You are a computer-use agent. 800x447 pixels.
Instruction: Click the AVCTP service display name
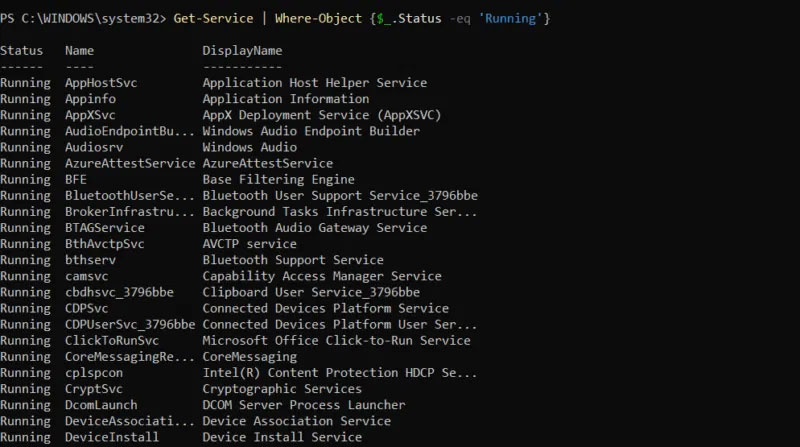pos(249,244)
